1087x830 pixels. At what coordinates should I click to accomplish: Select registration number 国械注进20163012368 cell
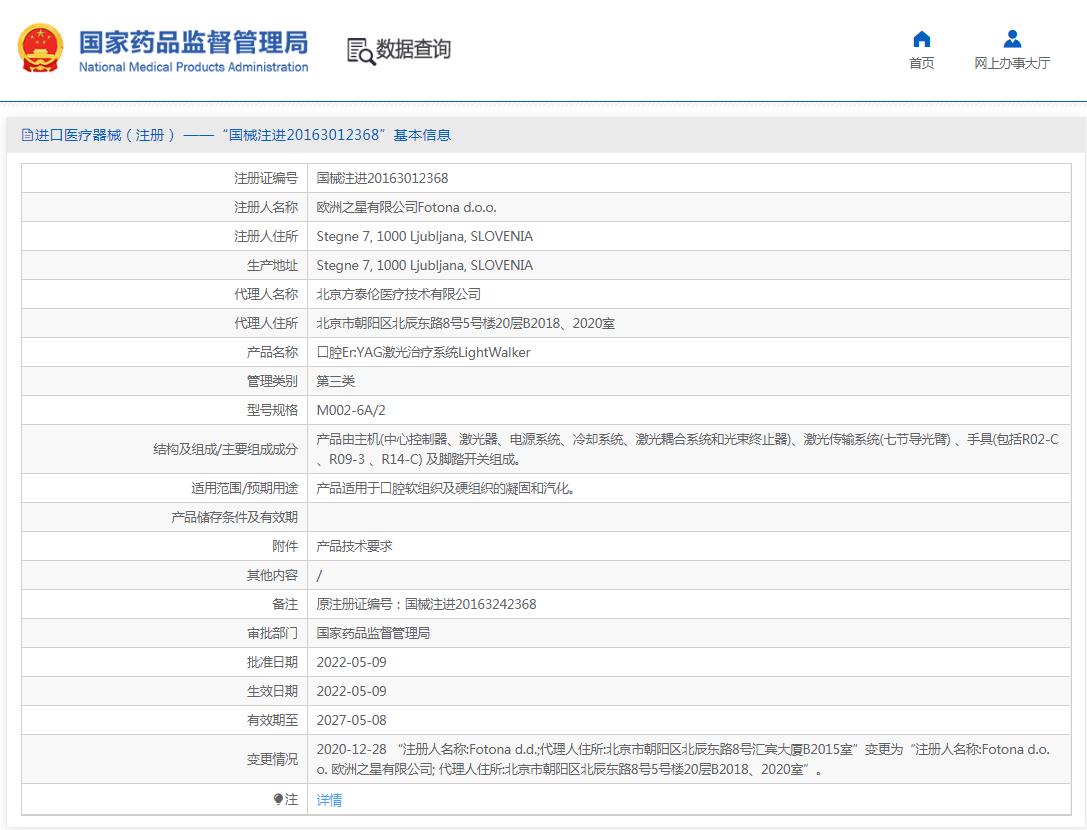point(382,178)
